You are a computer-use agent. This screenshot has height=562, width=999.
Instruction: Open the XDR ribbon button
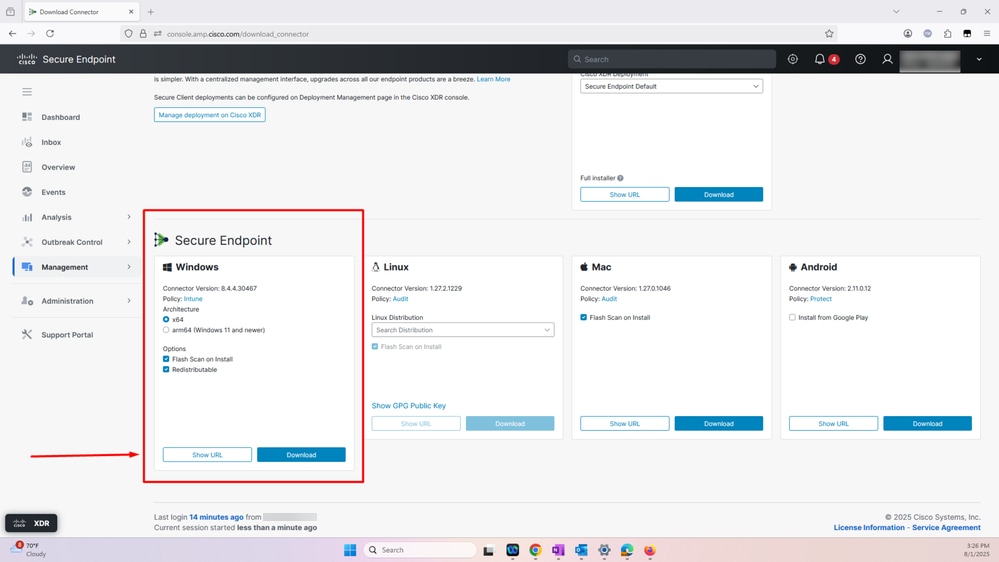(x=31, y=523)
